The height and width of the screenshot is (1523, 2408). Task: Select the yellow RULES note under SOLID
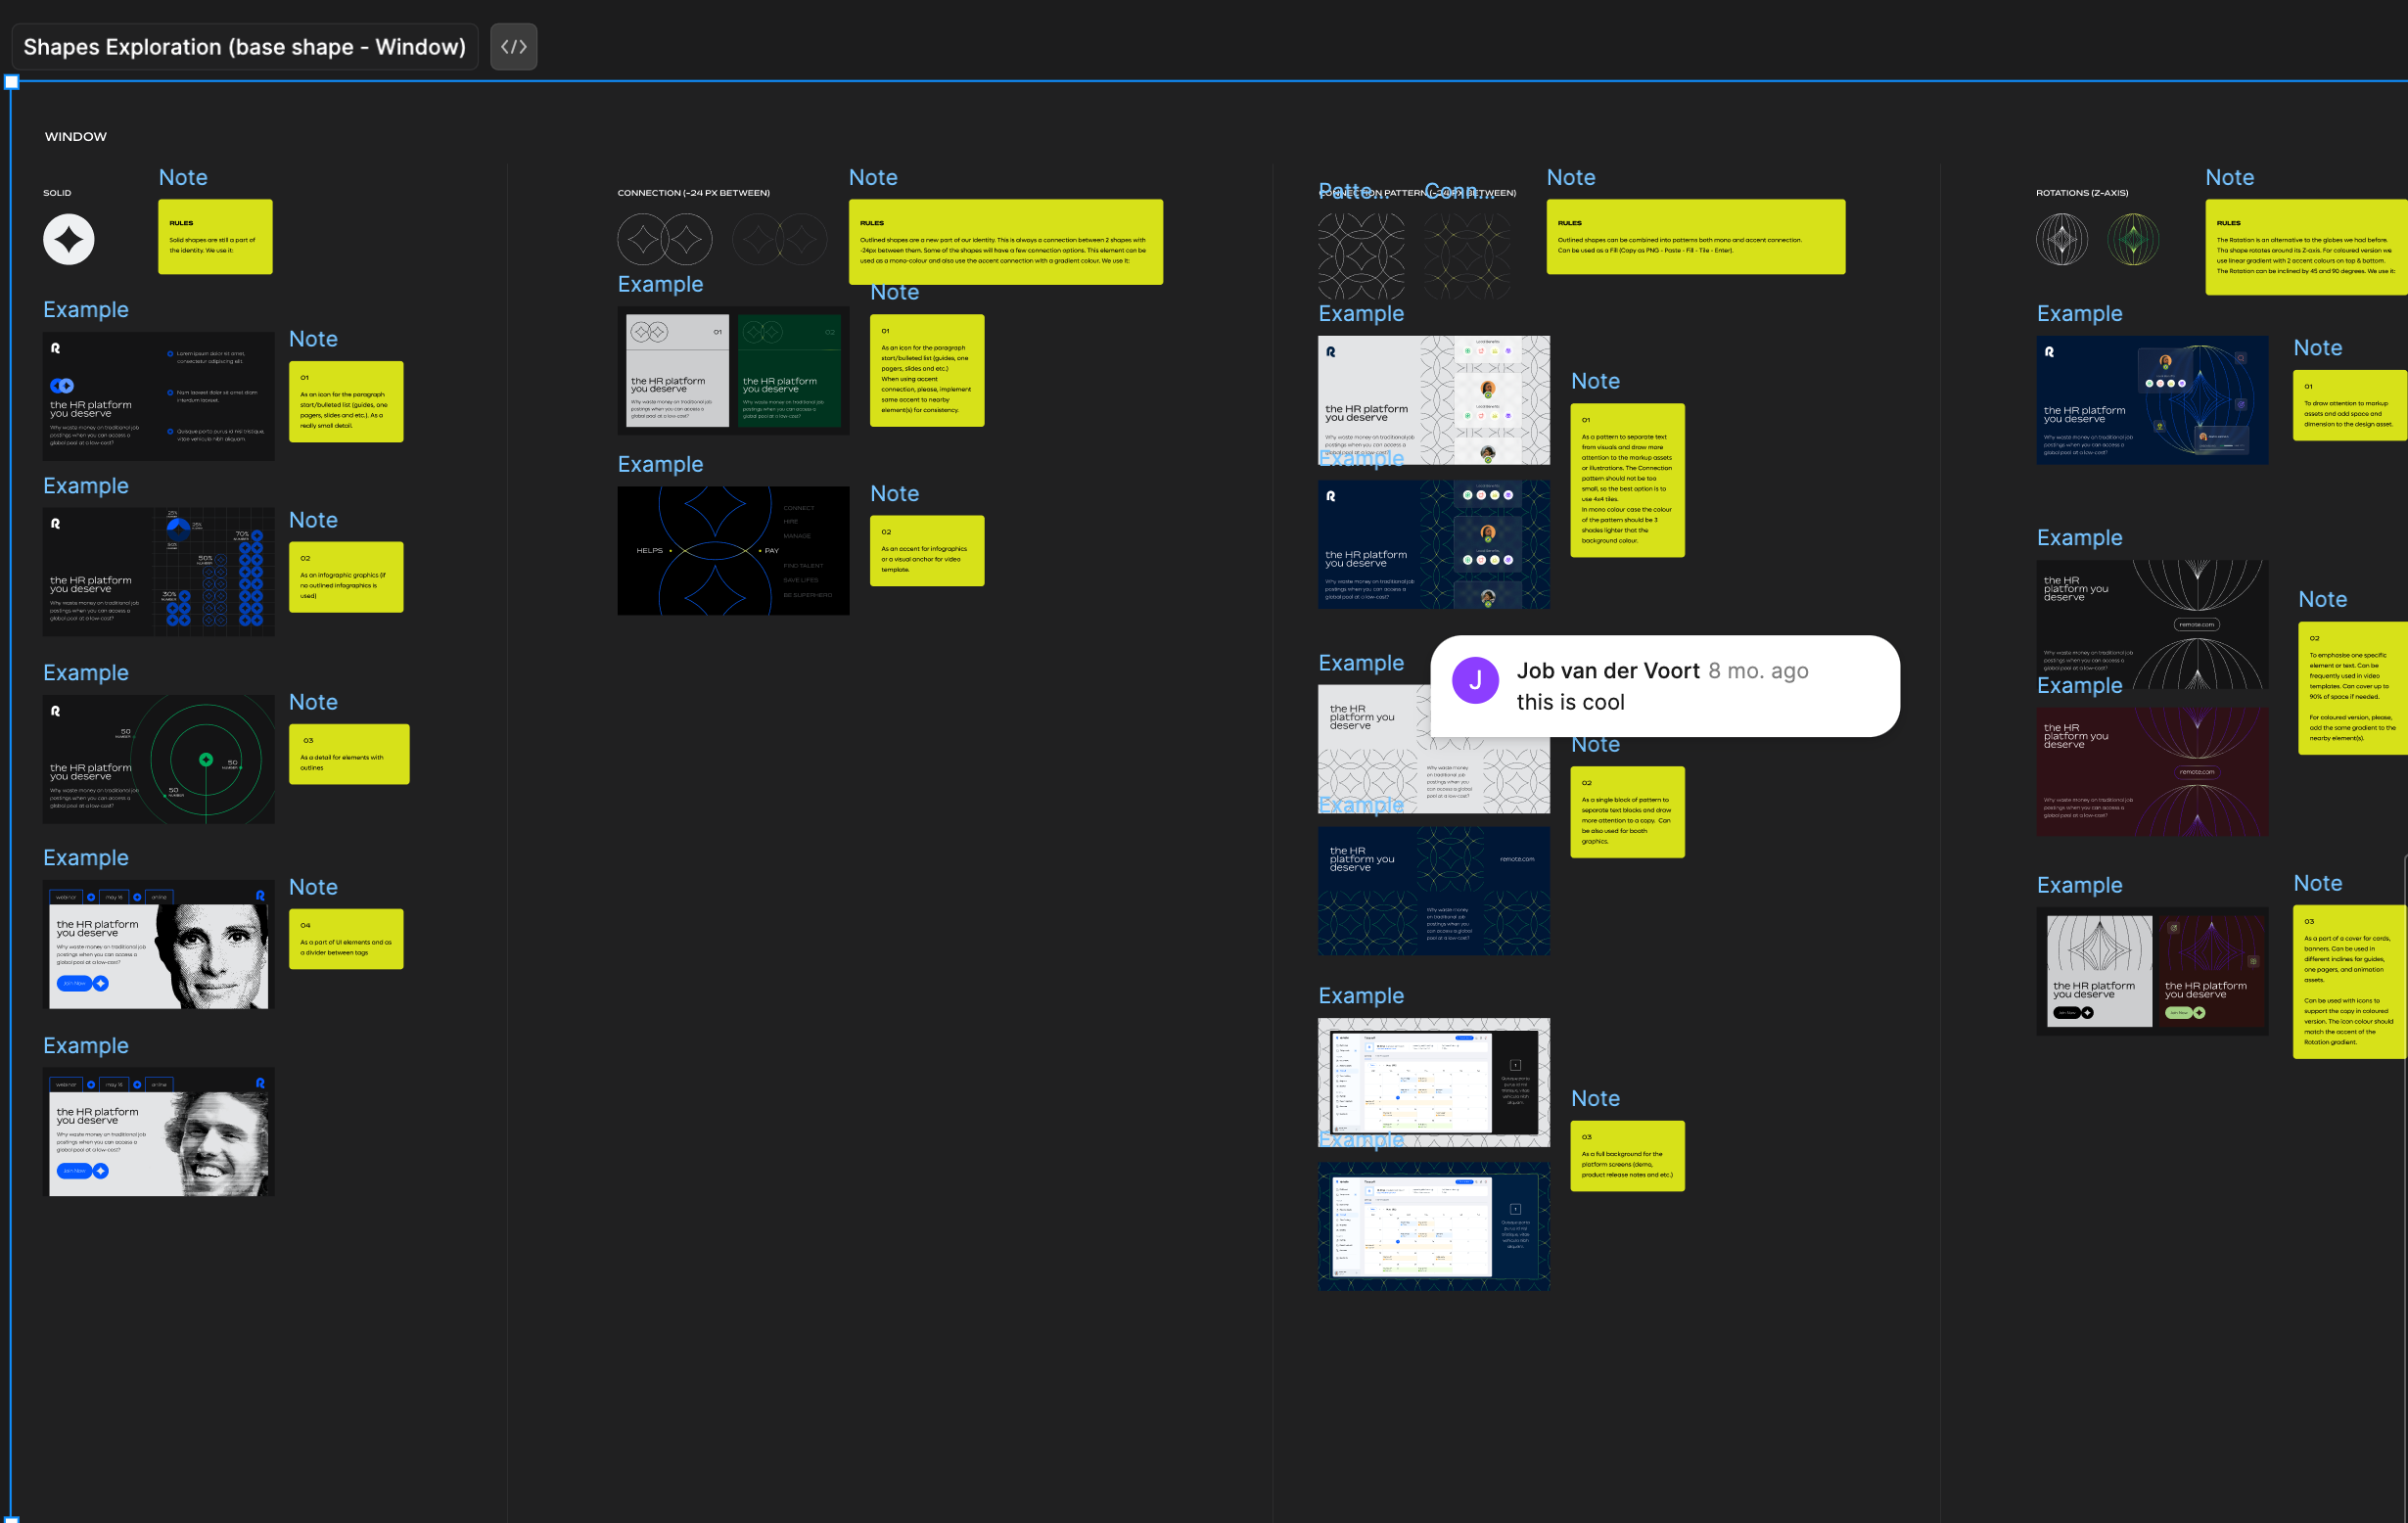click(215, 237)
